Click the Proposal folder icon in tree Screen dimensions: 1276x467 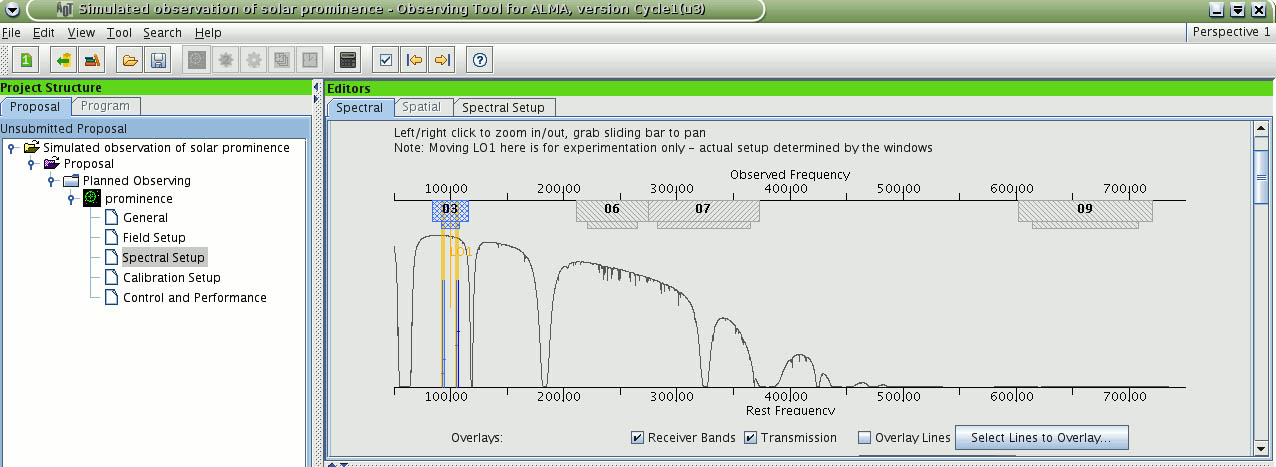point(52,163)
